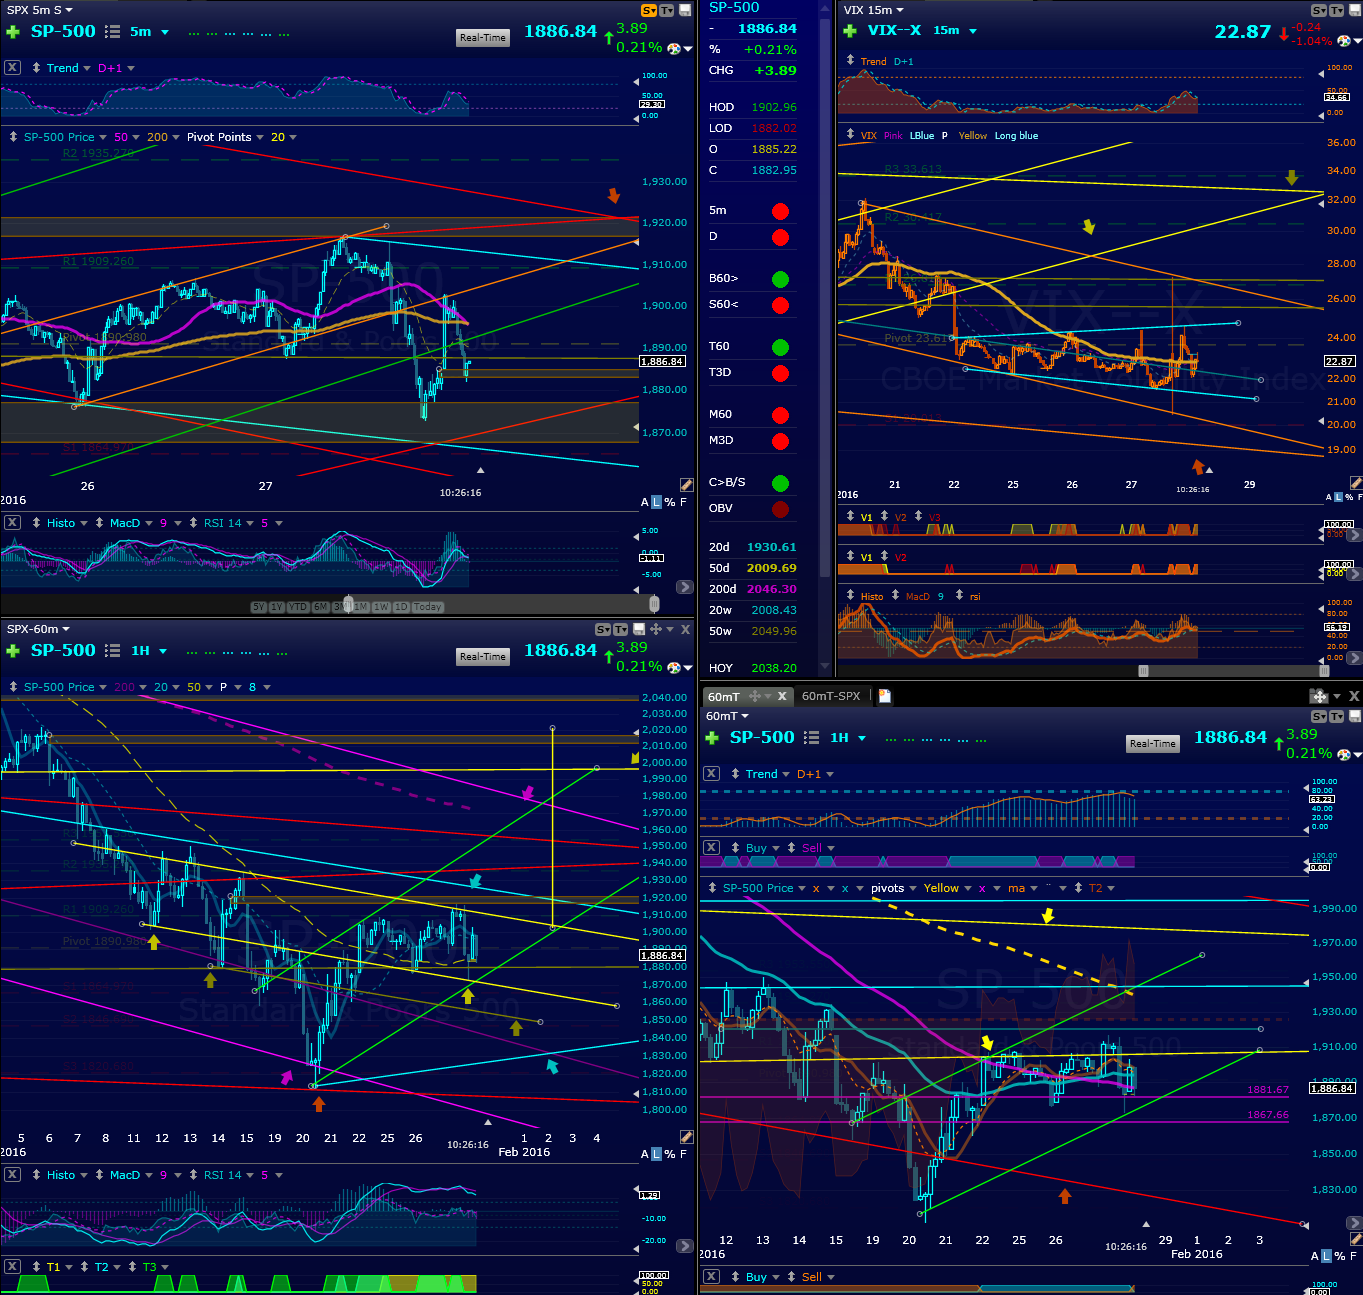Toggle arithmetic scale A in SPX 5m chart
This screenshot has height=1295, width=1363.
(645, 502)
